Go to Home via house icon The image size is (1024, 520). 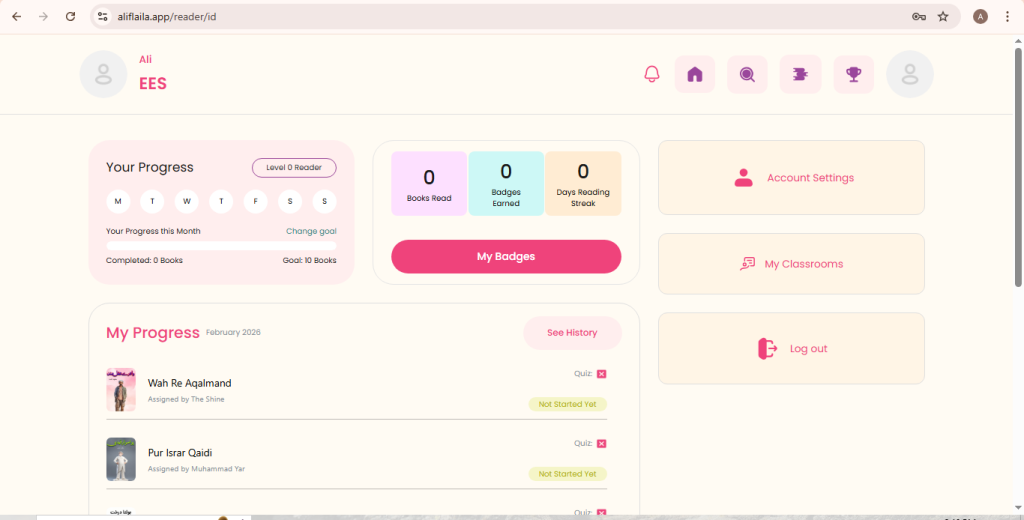point(695,74)
